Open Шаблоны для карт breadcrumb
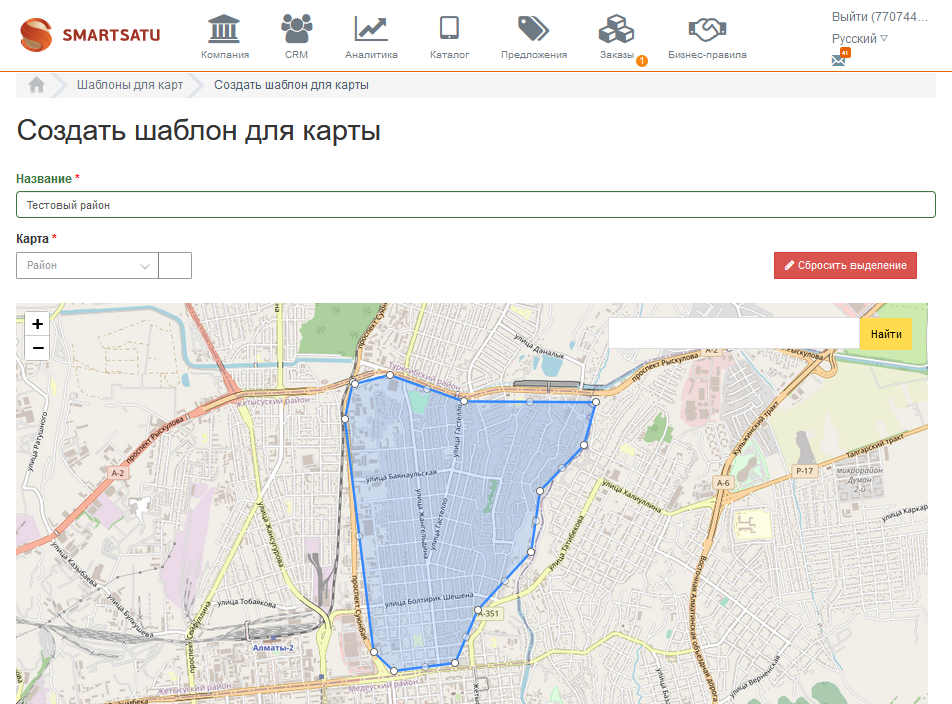The height and width of the screenshot is (704, 952). pyautogui.click(x=130, y=85)
